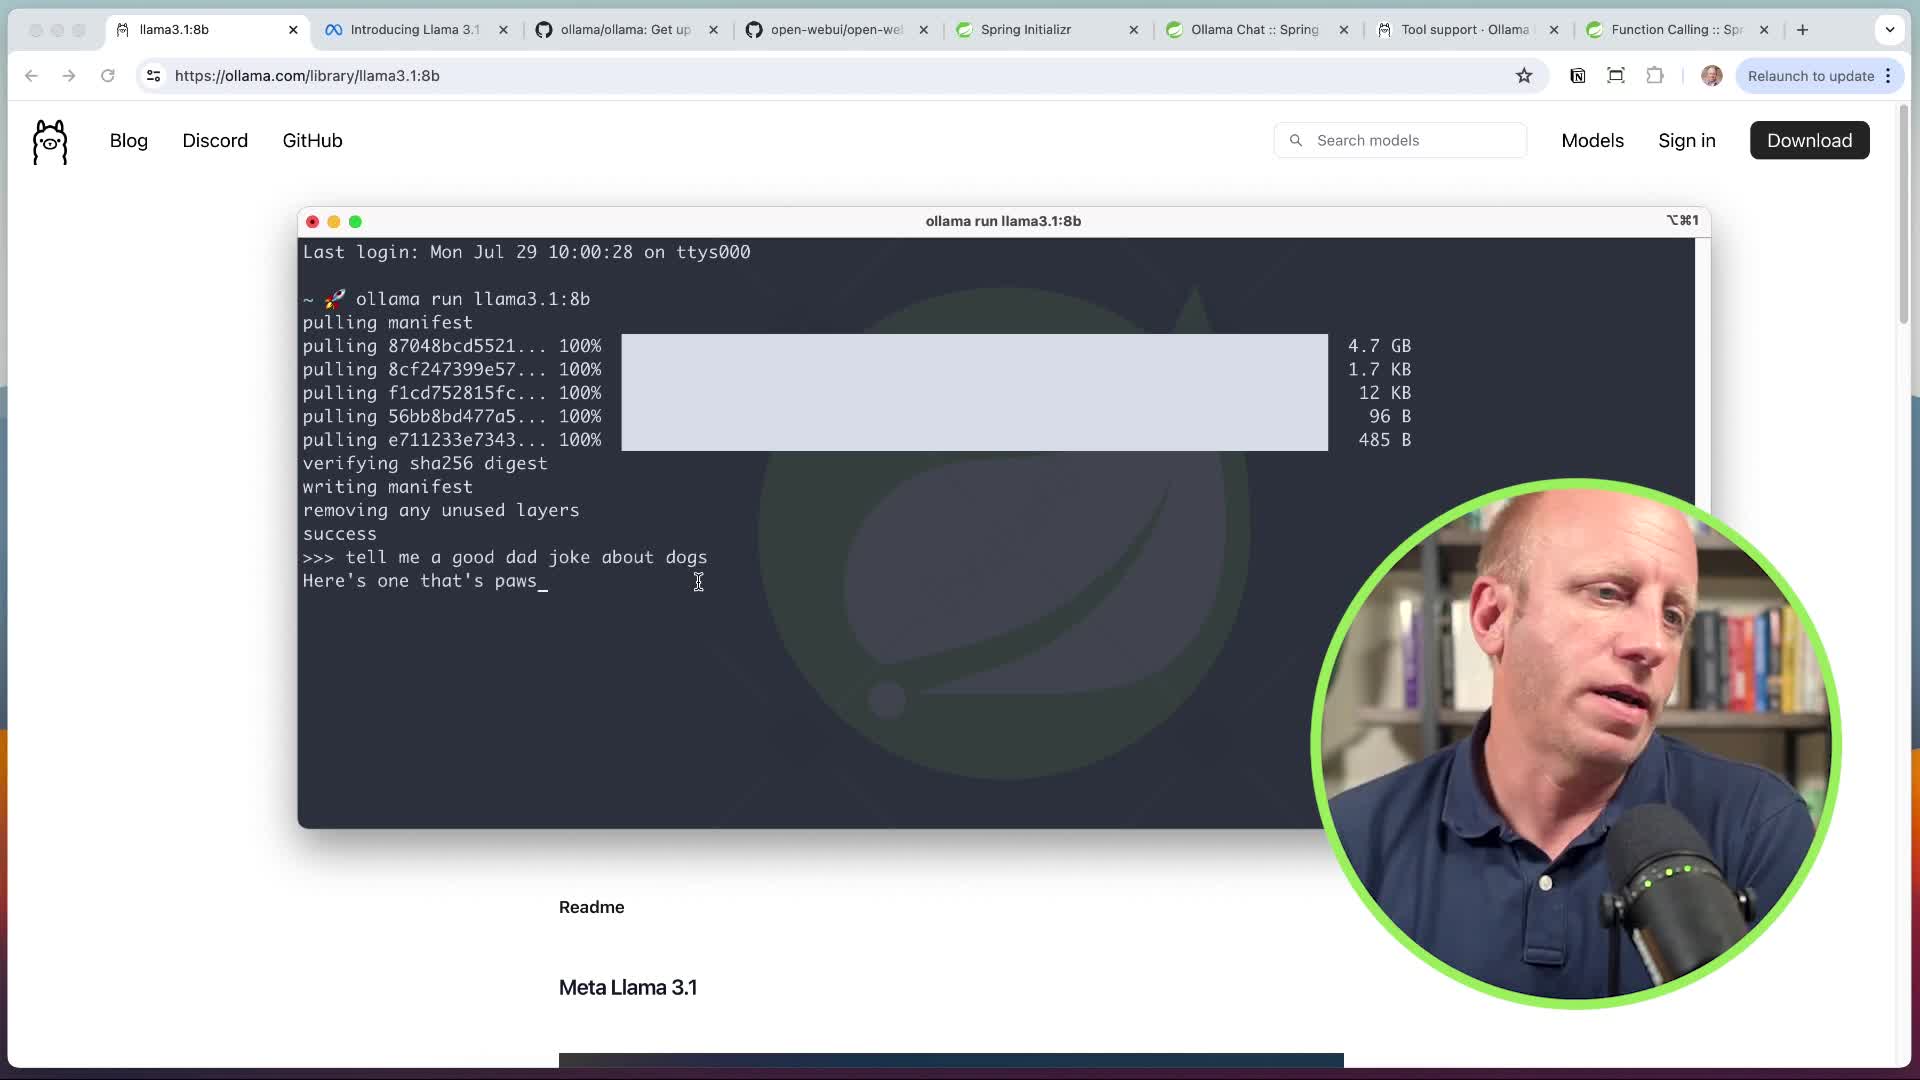Click the terminal window red close button

(312, 222)
